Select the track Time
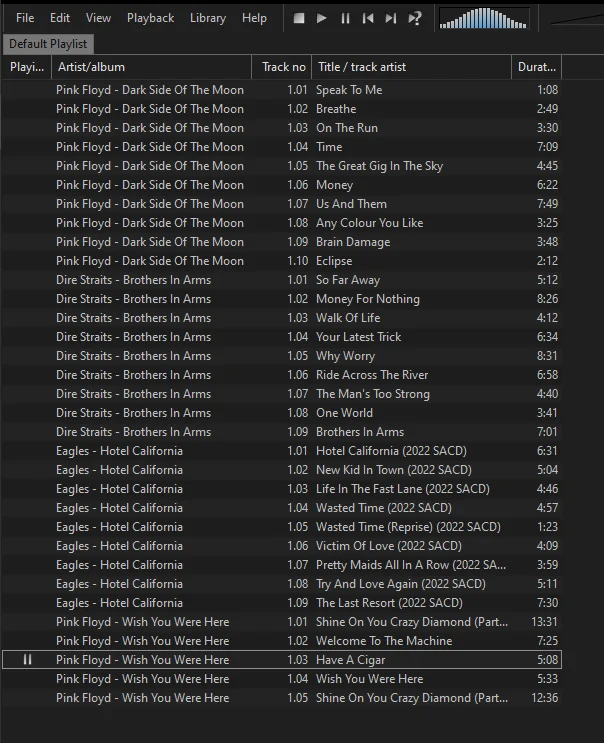Screen dimensions: 604x743 point(282,146)
